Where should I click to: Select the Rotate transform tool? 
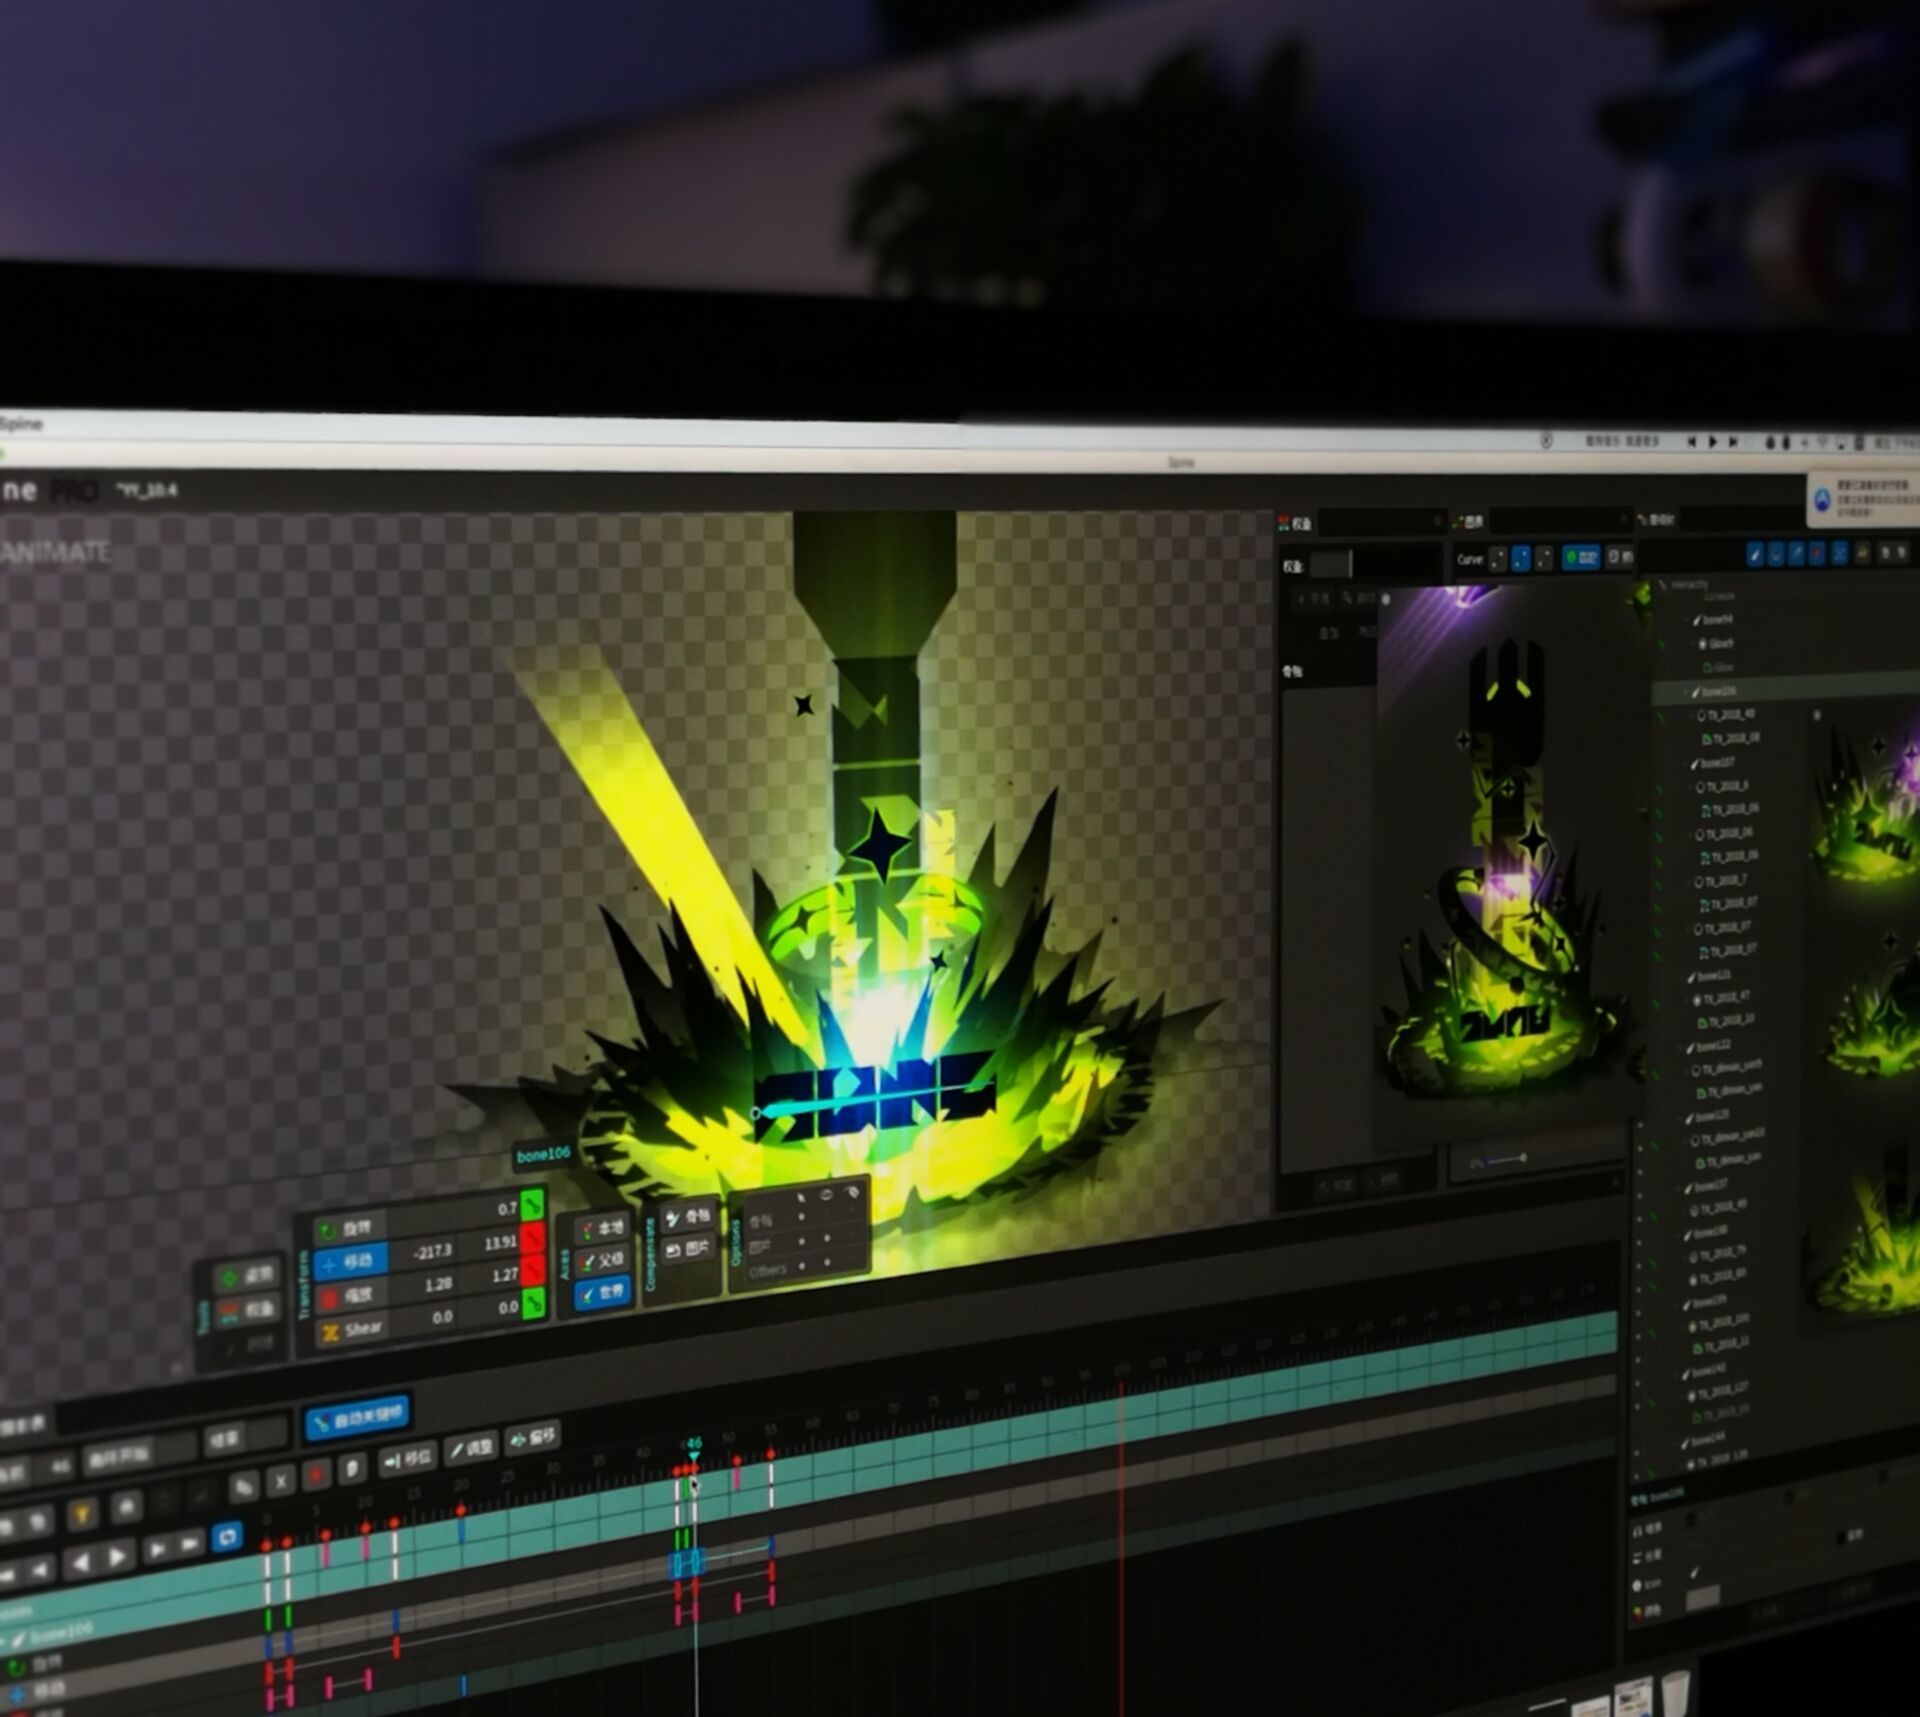click(346, 1228)
